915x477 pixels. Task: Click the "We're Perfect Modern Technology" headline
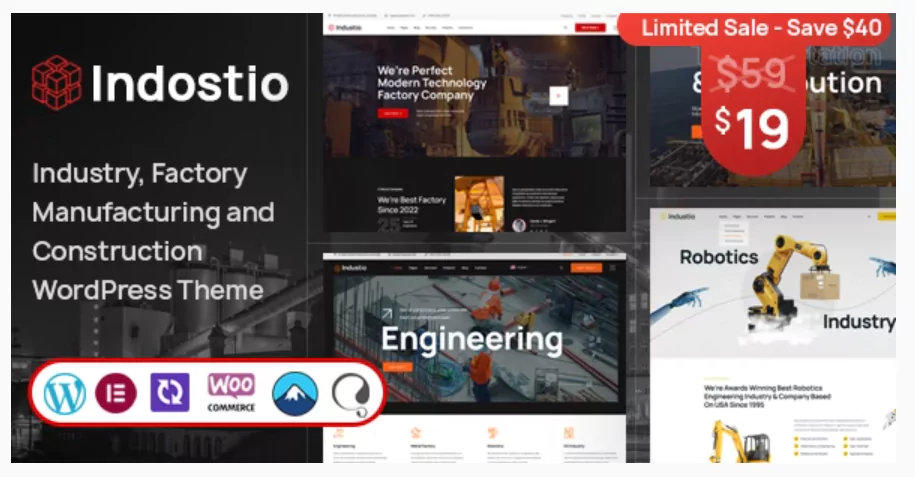432,83
